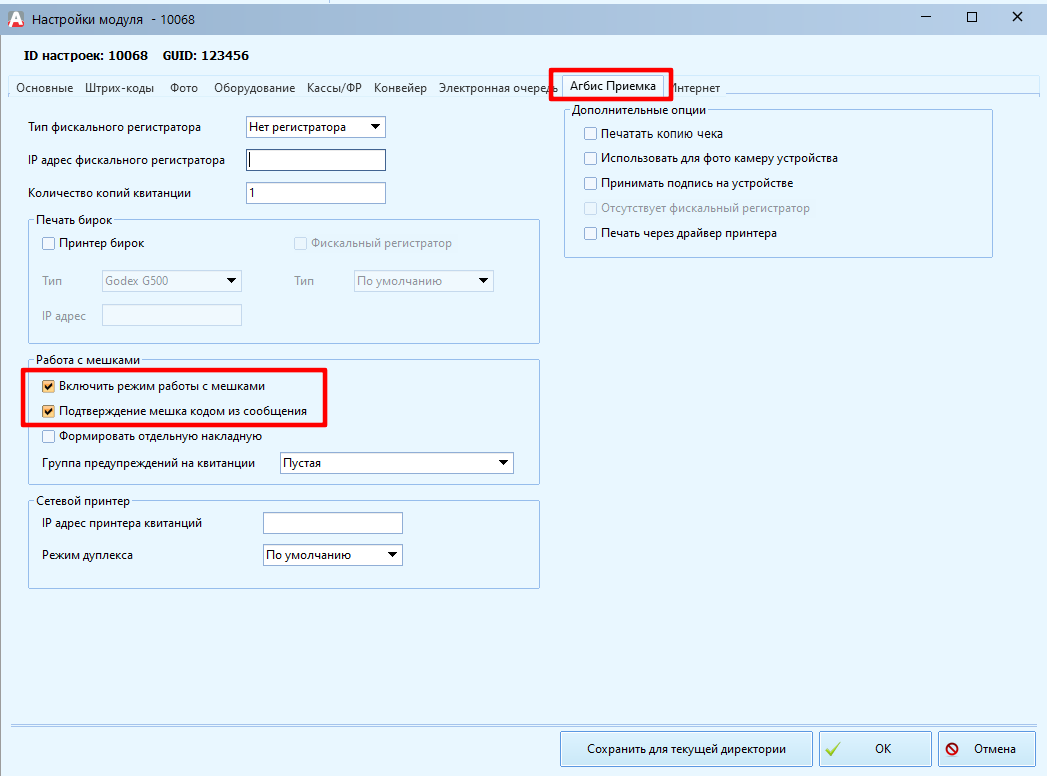
Task: Click Количество копий квитанции field
Action: coord(316,193)
